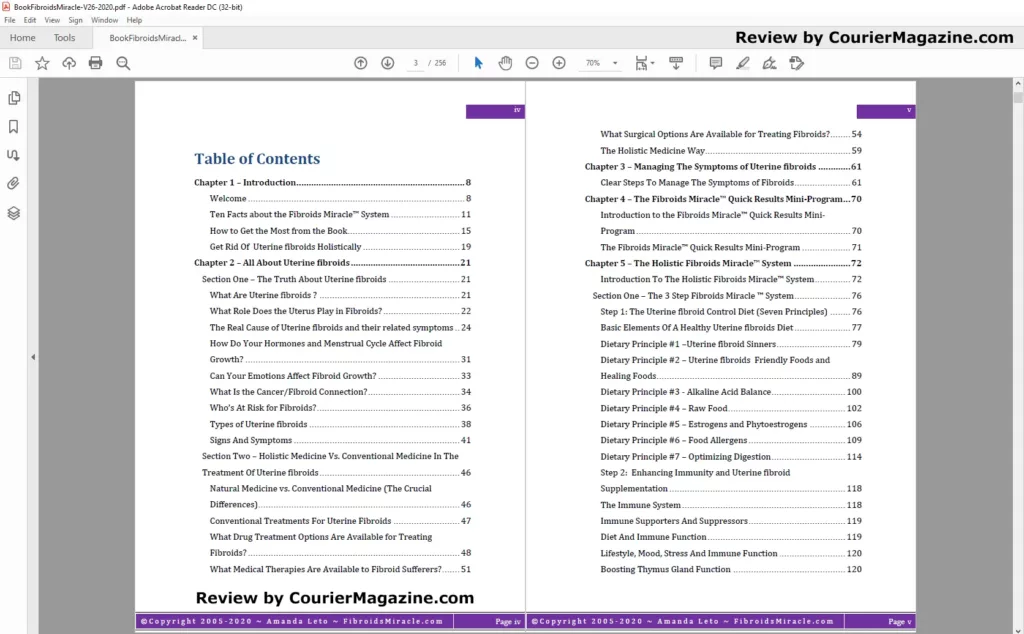Click the vertical scrollbar up arrow
The height and width of the screenshot is (634, 1024).
[1017, 84]
